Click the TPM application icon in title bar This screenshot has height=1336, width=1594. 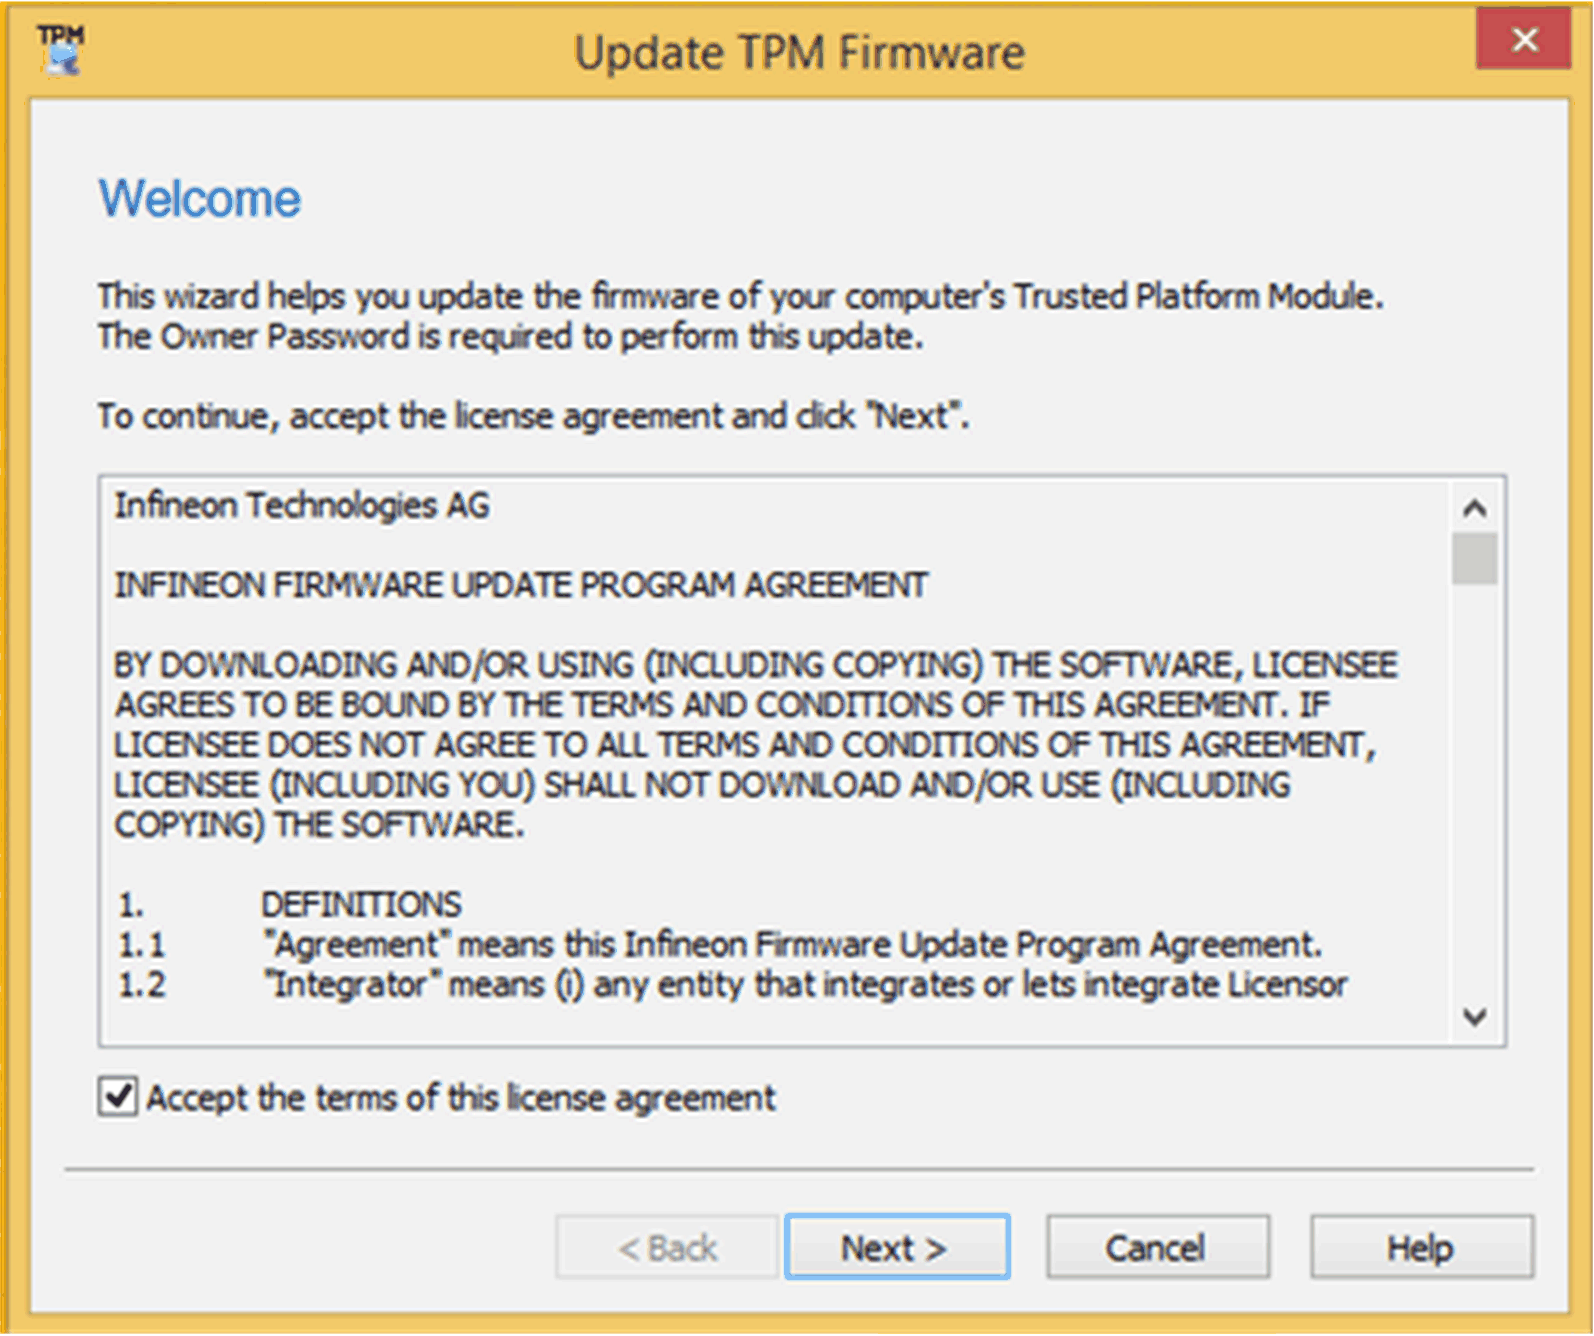click(x=61, y=50)
